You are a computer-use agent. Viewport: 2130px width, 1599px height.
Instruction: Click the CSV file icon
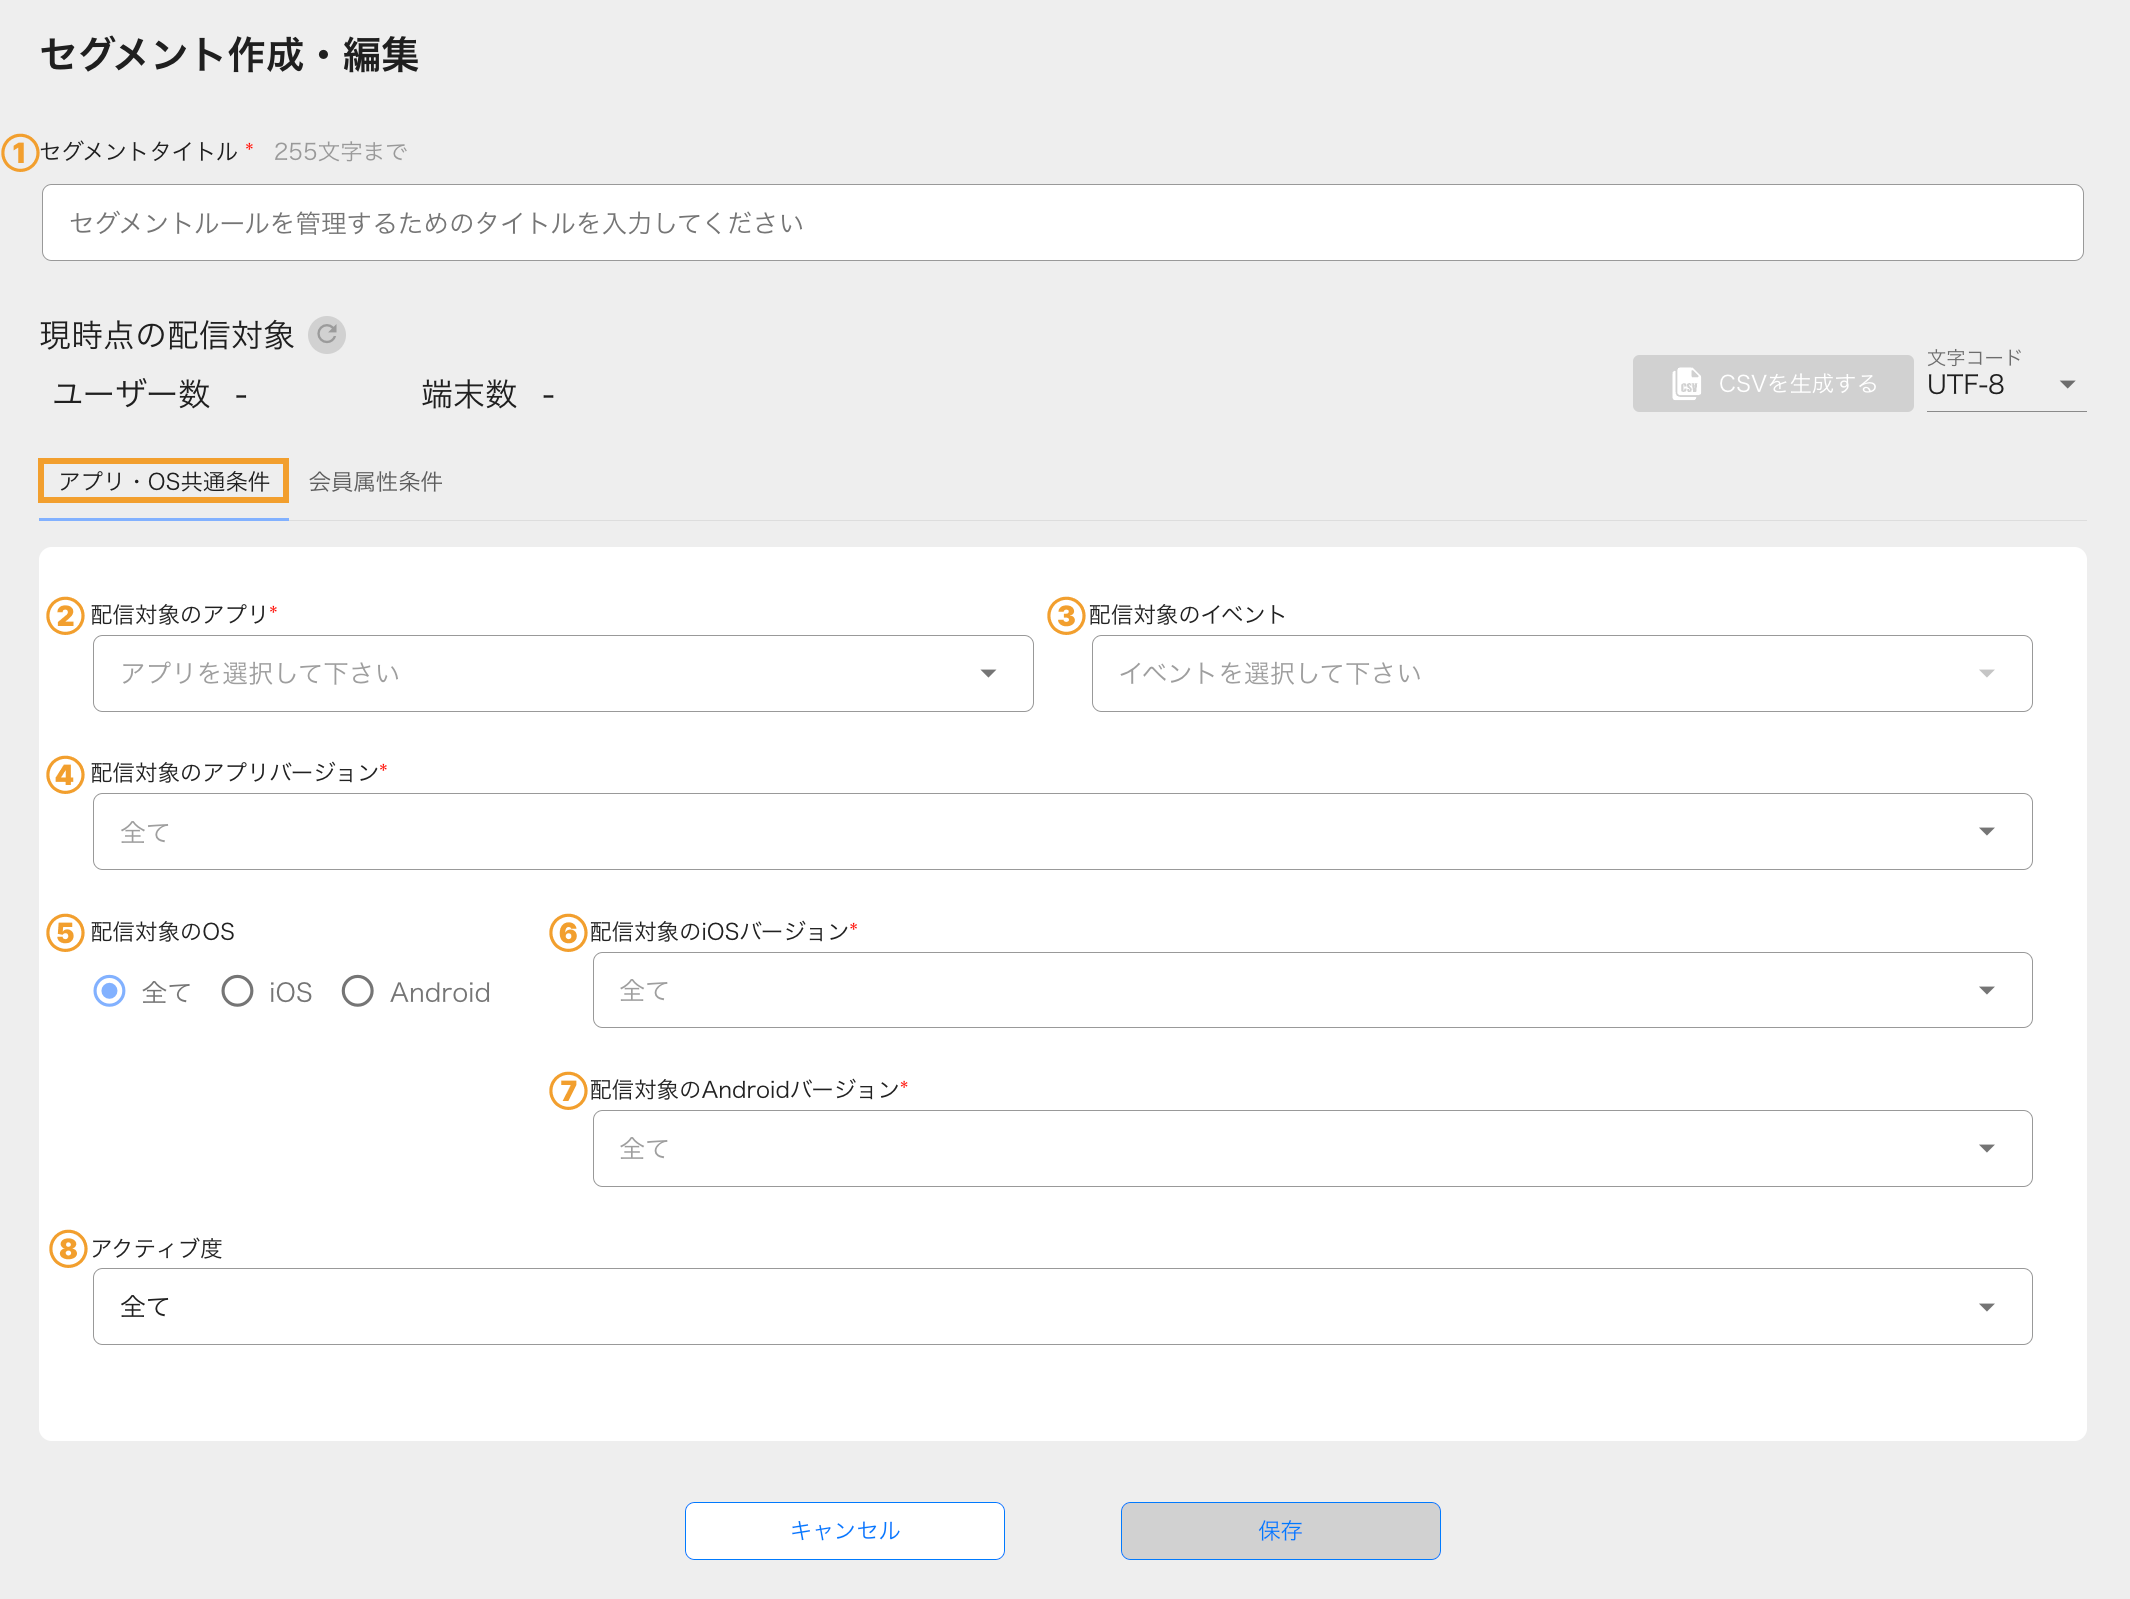tap(1686, 383)
